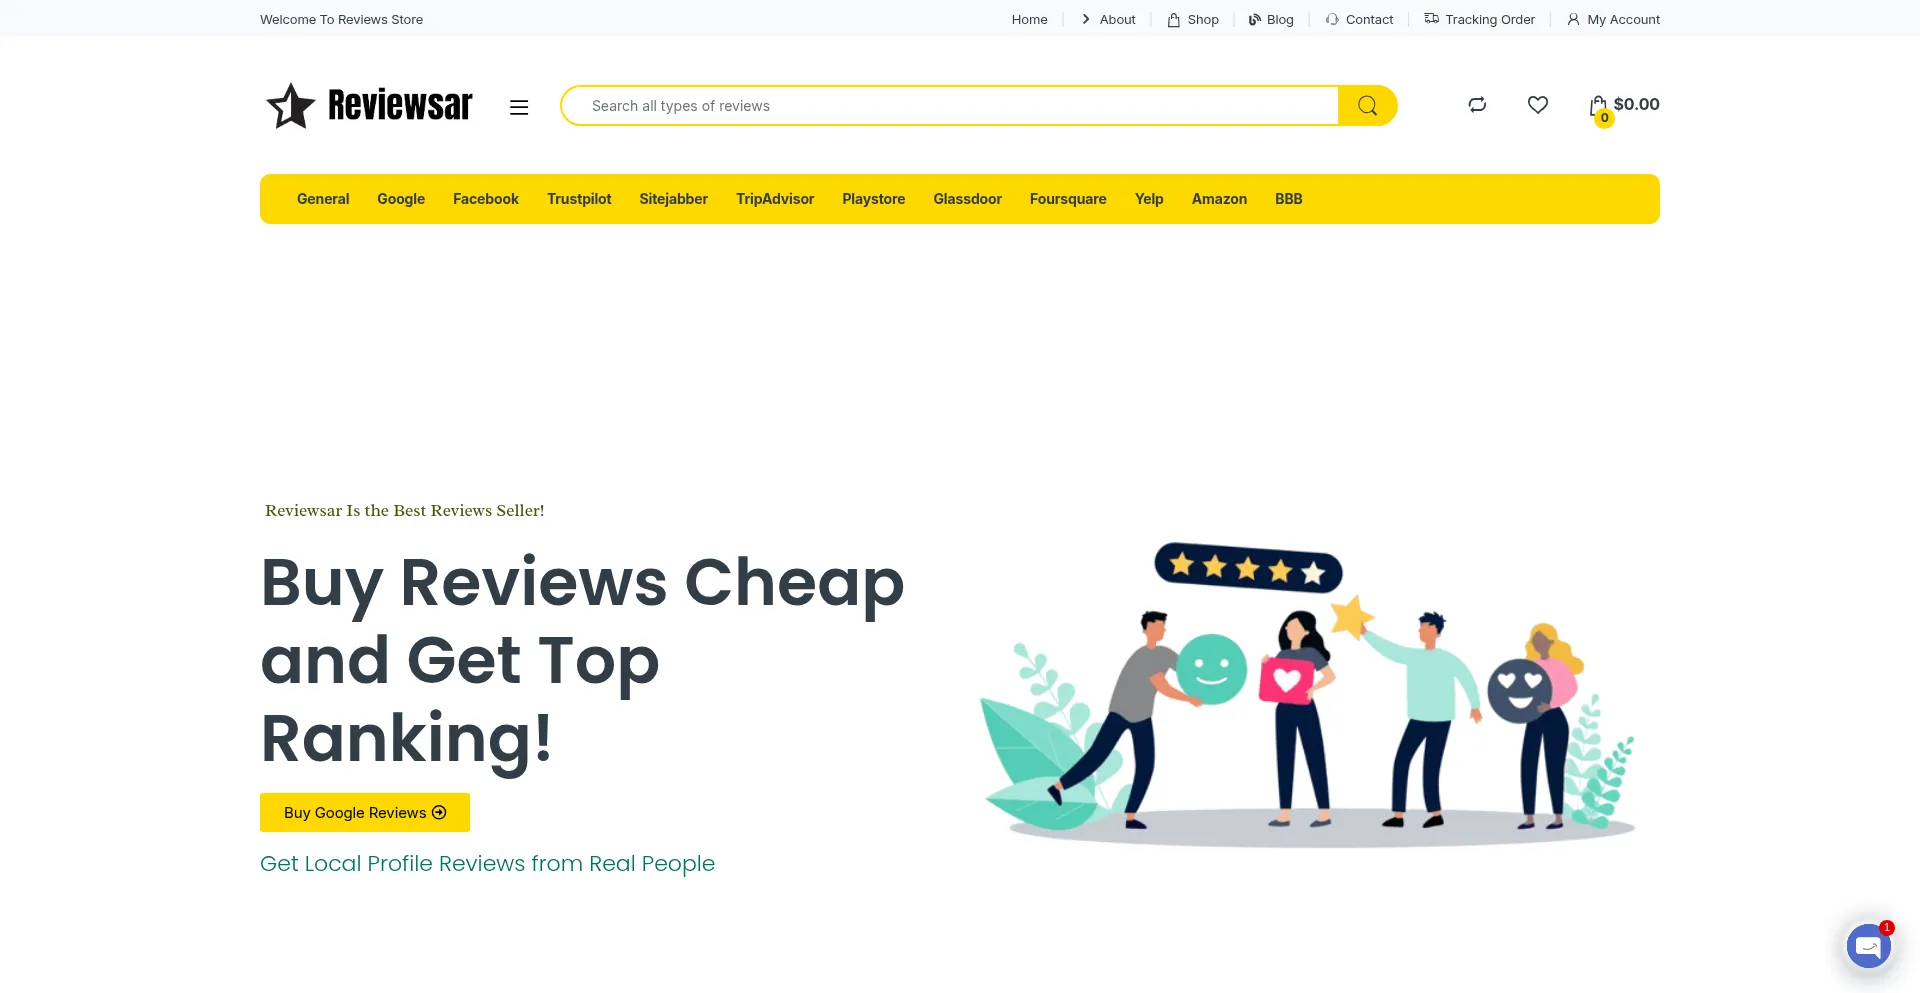This screenshot has width=1920, height=993.
Task: Open the wishlist heart icon
Action: pyautogui.click(x=1538, y=105)
